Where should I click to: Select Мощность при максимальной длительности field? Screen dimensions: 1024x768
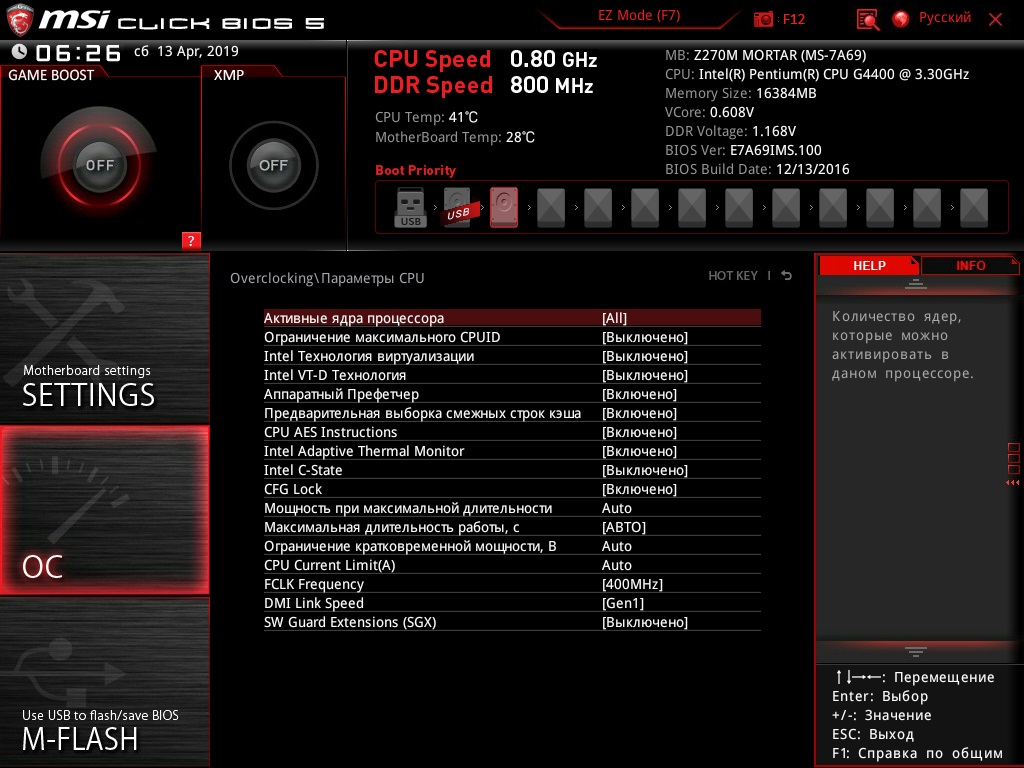coord(512,507)
